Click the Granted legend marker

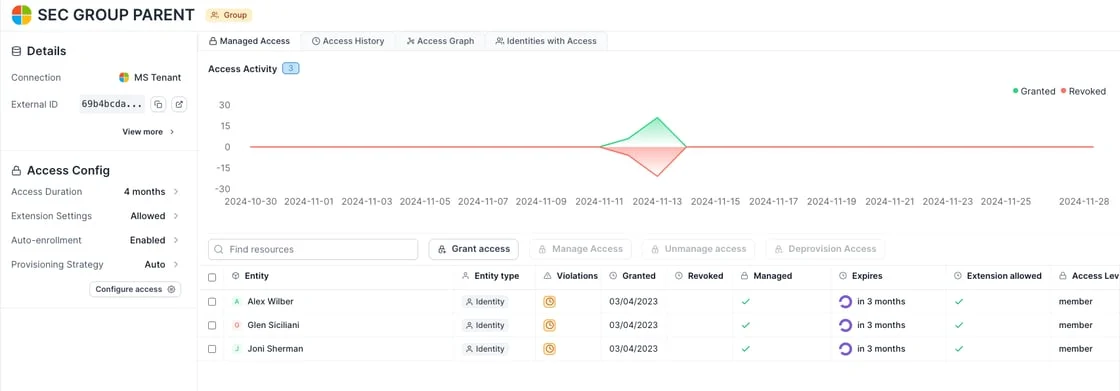pos(1016,91)
